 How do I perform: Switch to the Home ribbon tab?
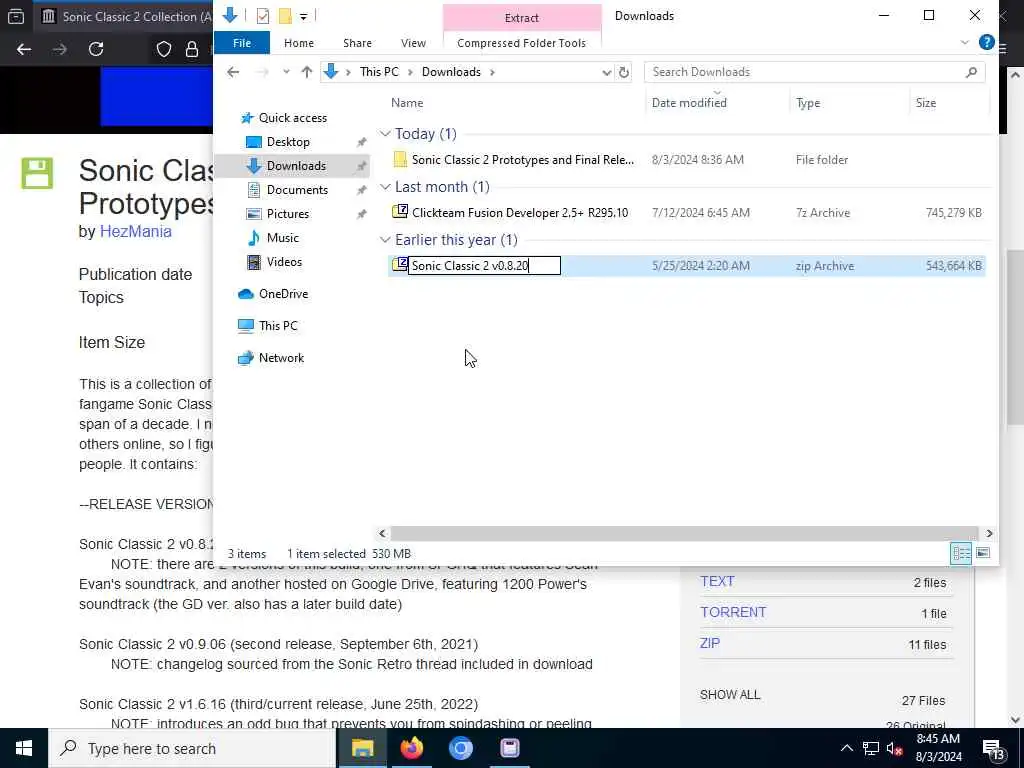coord(298,43)
